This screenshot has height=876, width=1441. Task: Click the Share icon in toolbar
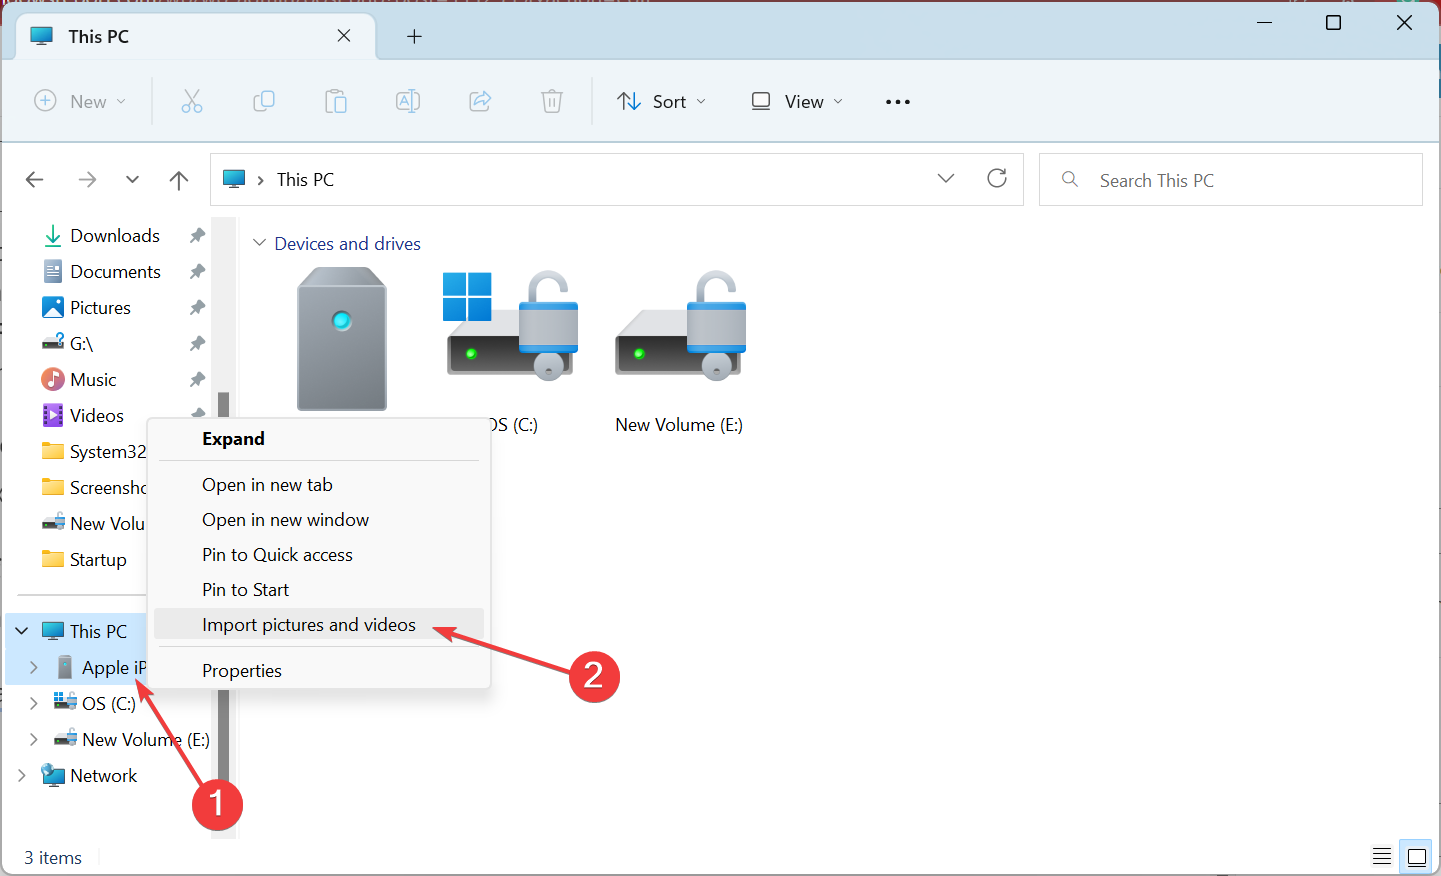pos(480,101)
